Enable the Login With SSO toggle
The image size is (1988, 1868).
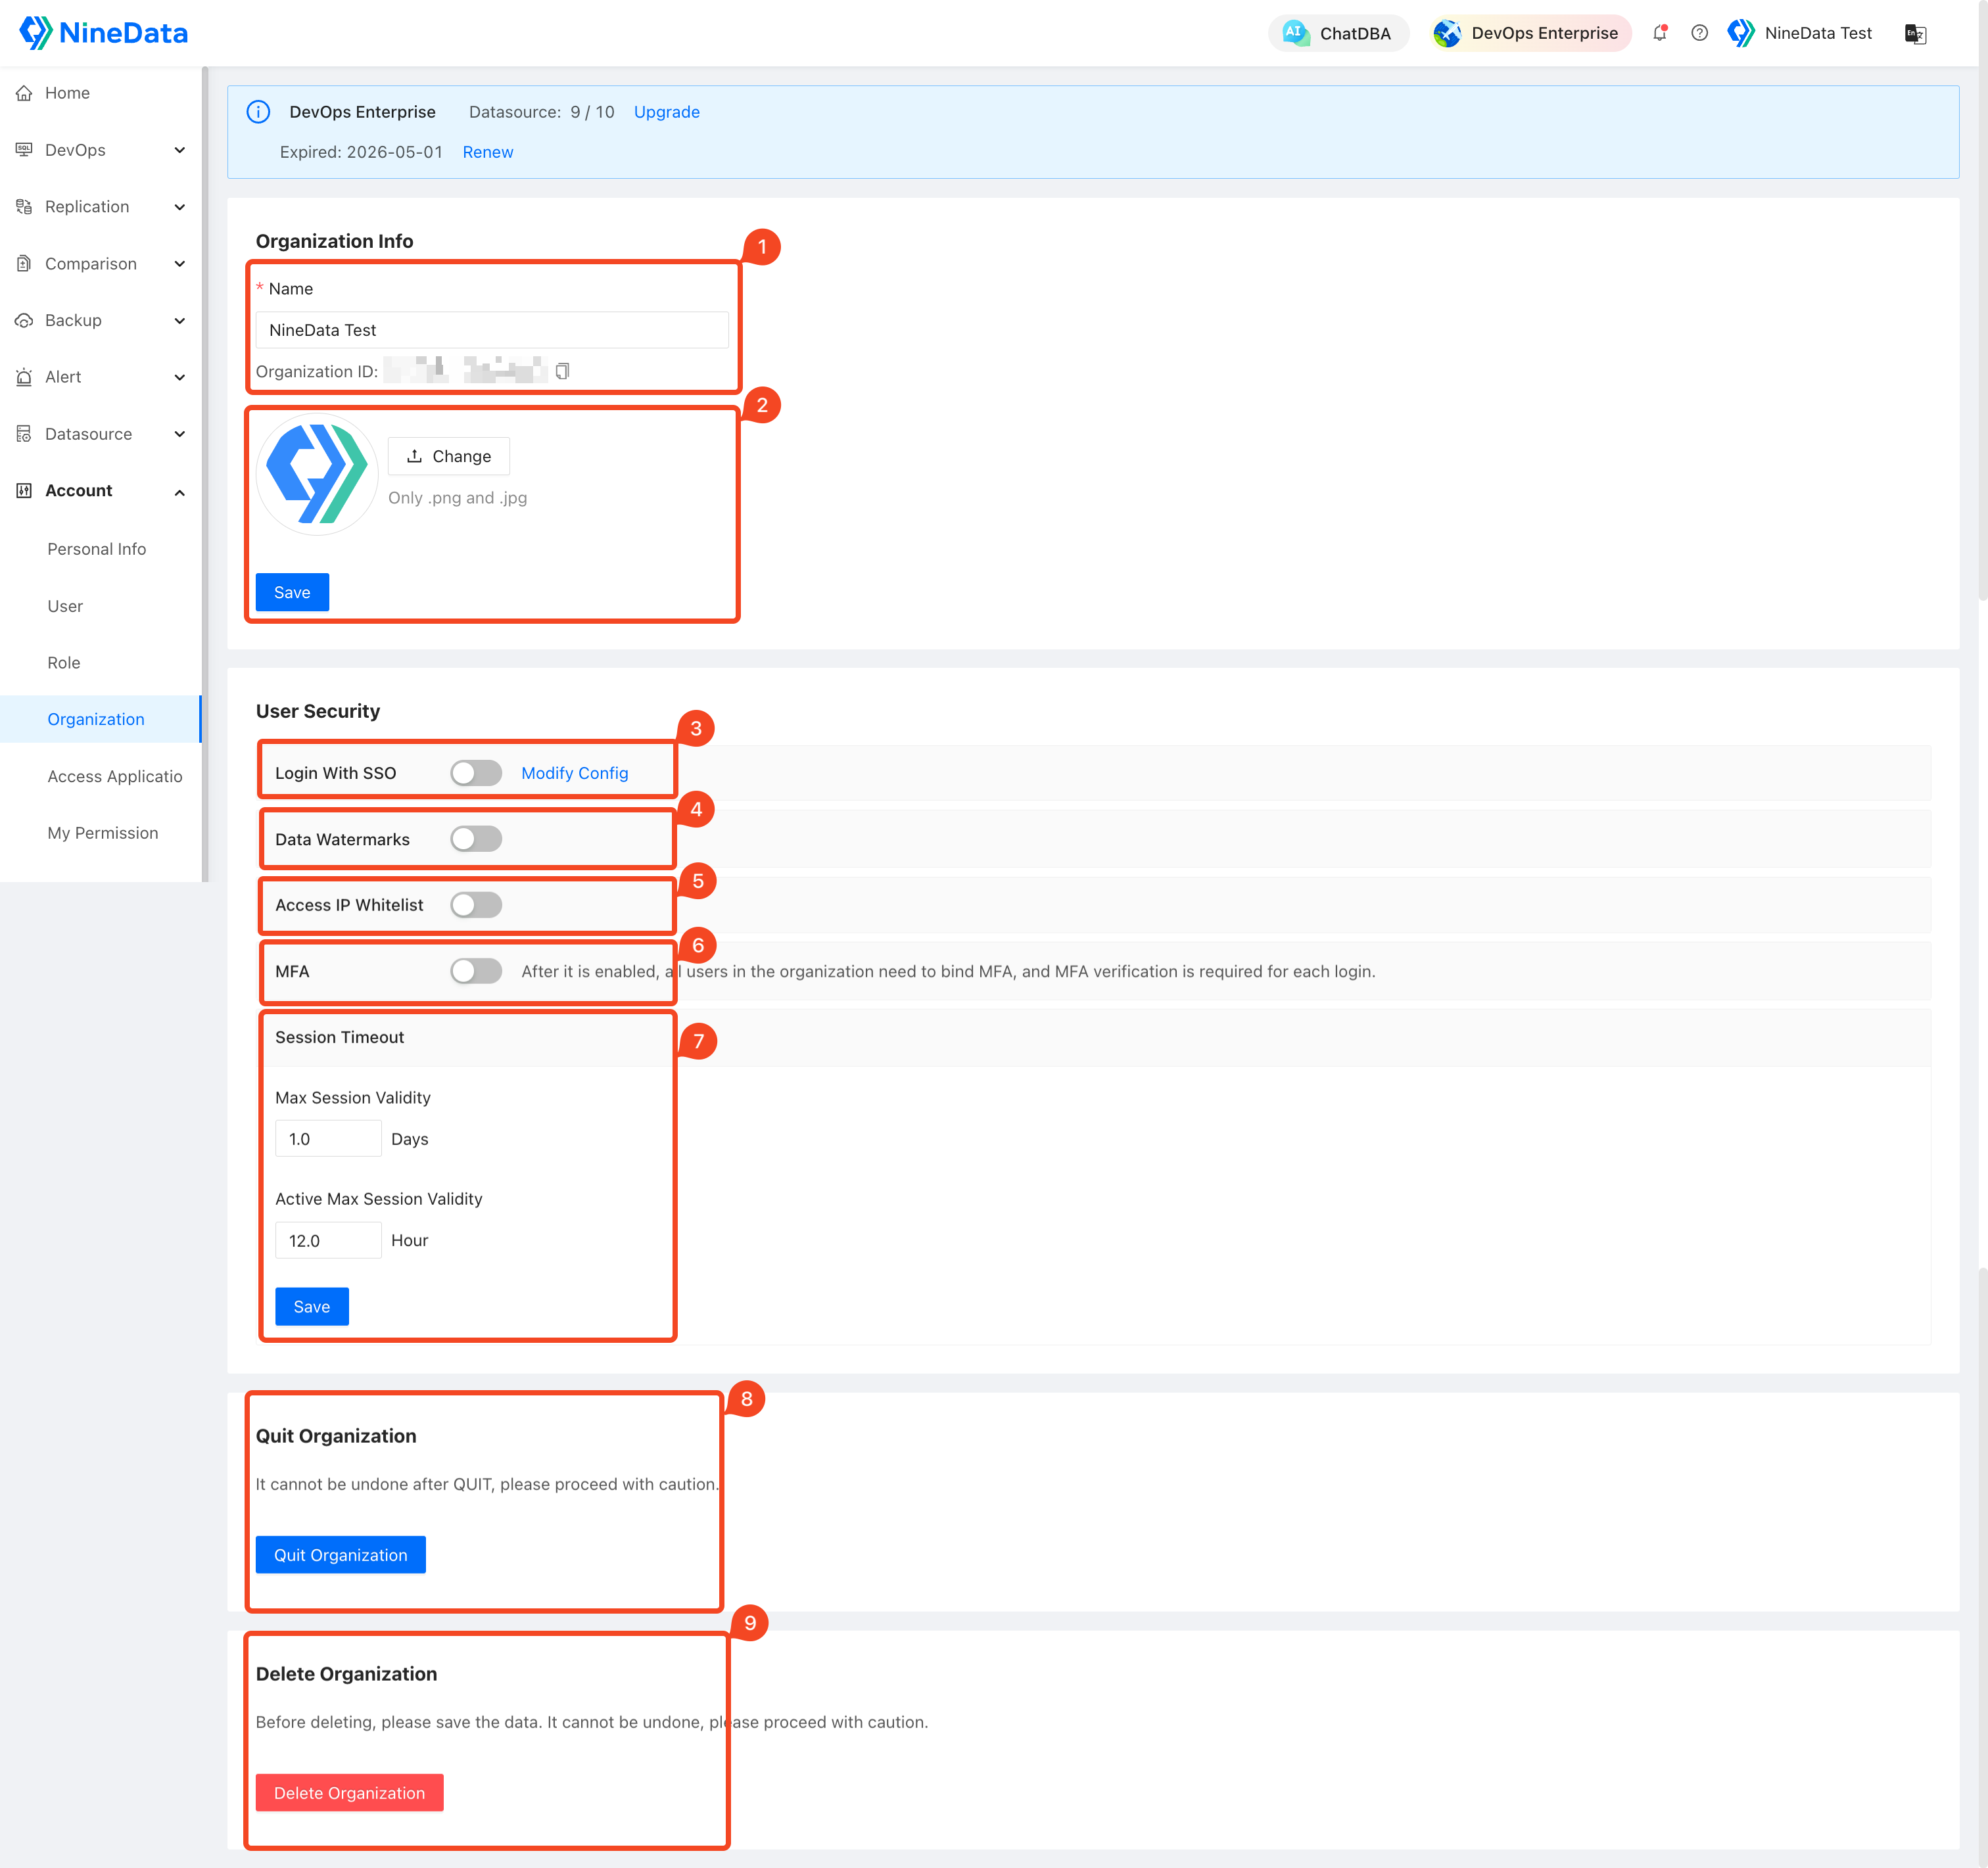click(x=475, y=773)
